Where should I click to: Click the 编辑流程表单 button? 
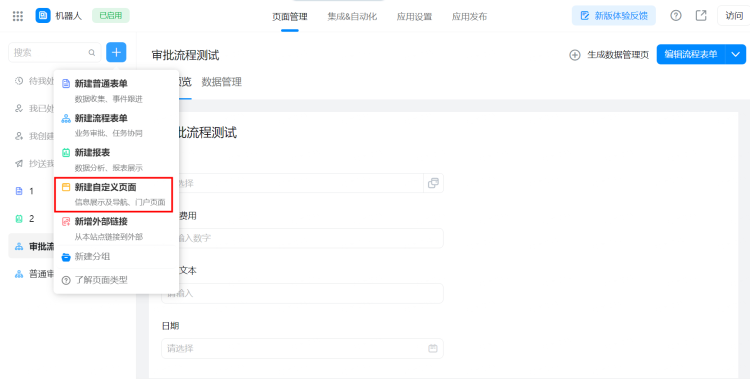(691, 54)
